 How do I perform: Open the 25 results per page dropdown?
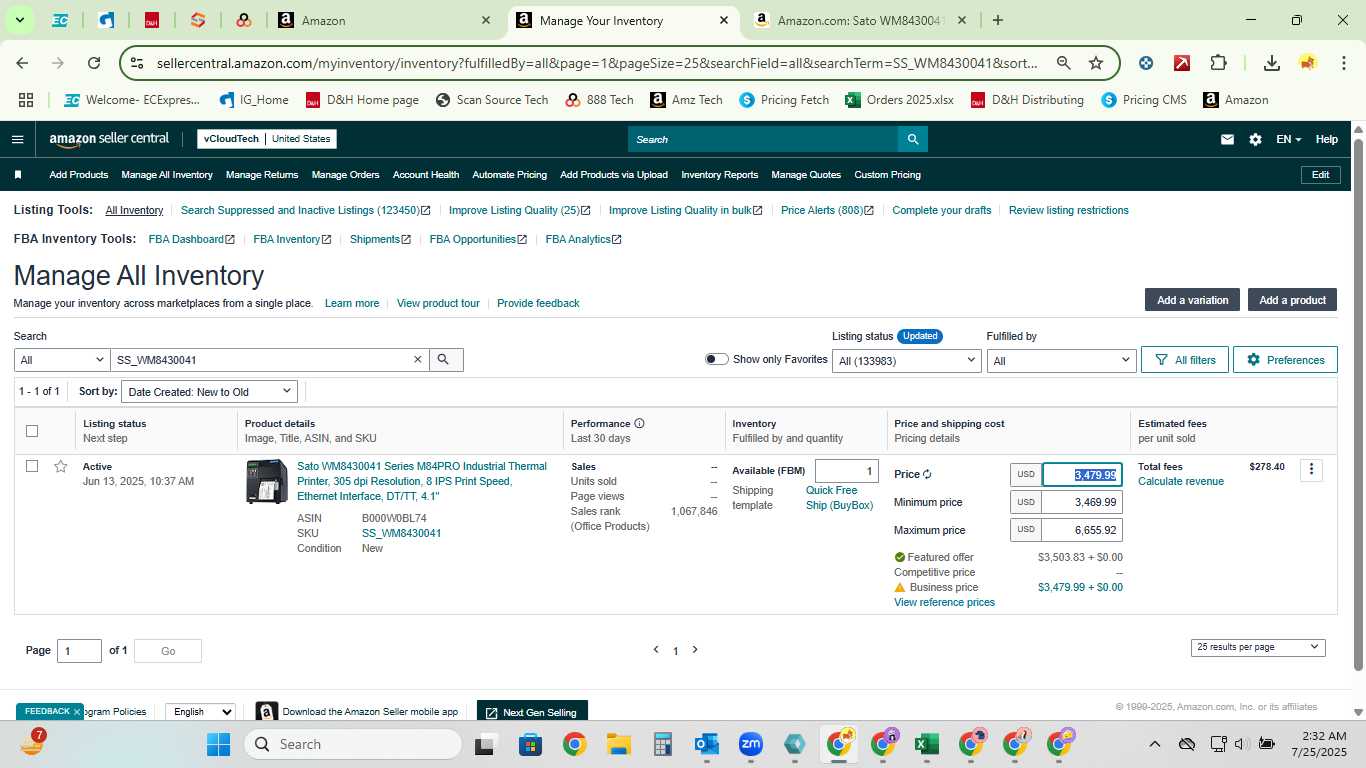coord(1258,647)
